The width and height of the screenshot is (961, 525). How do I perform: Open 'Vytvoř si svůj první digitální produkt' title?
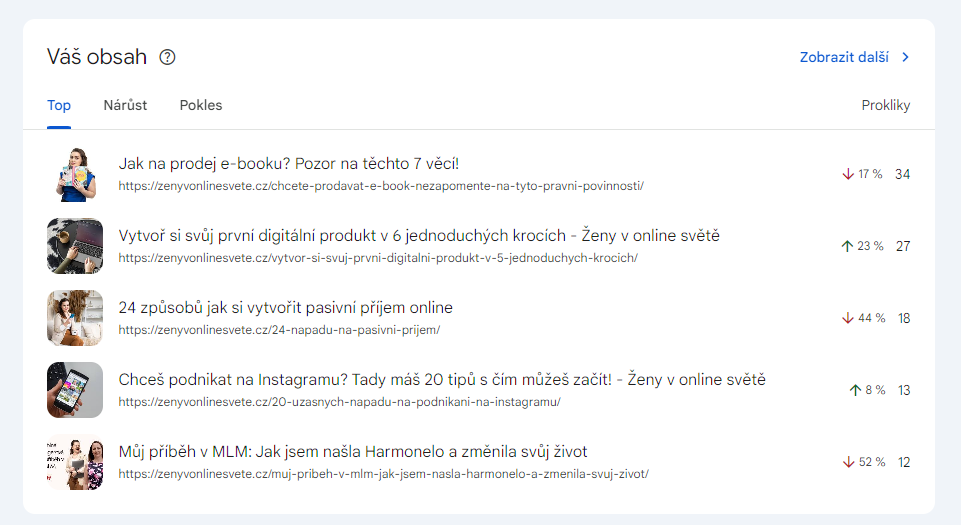(418, 236)
